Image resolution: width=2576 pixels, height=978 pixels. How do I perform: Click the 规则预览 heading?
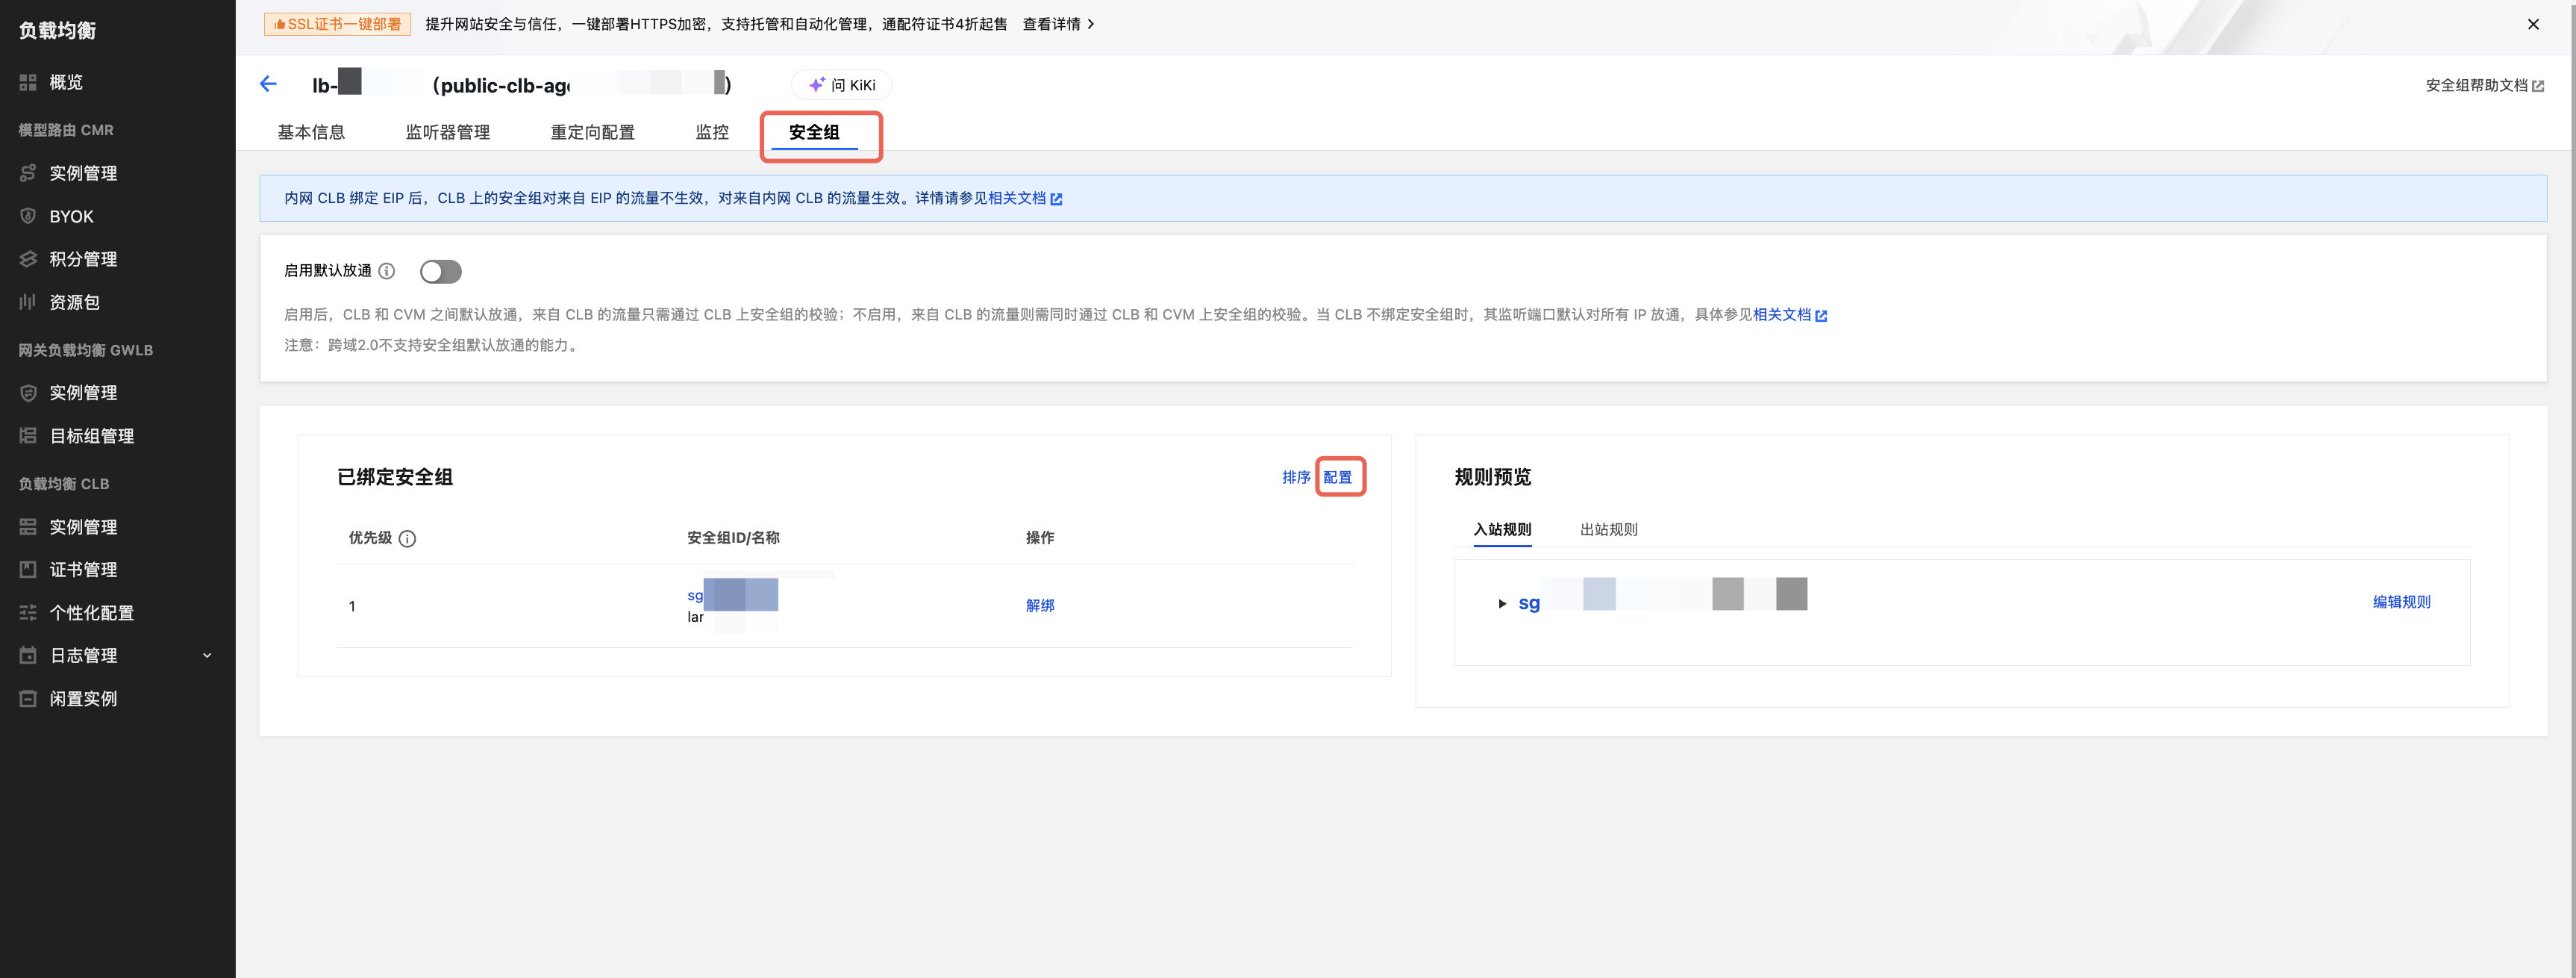(x=1492, y=477)
